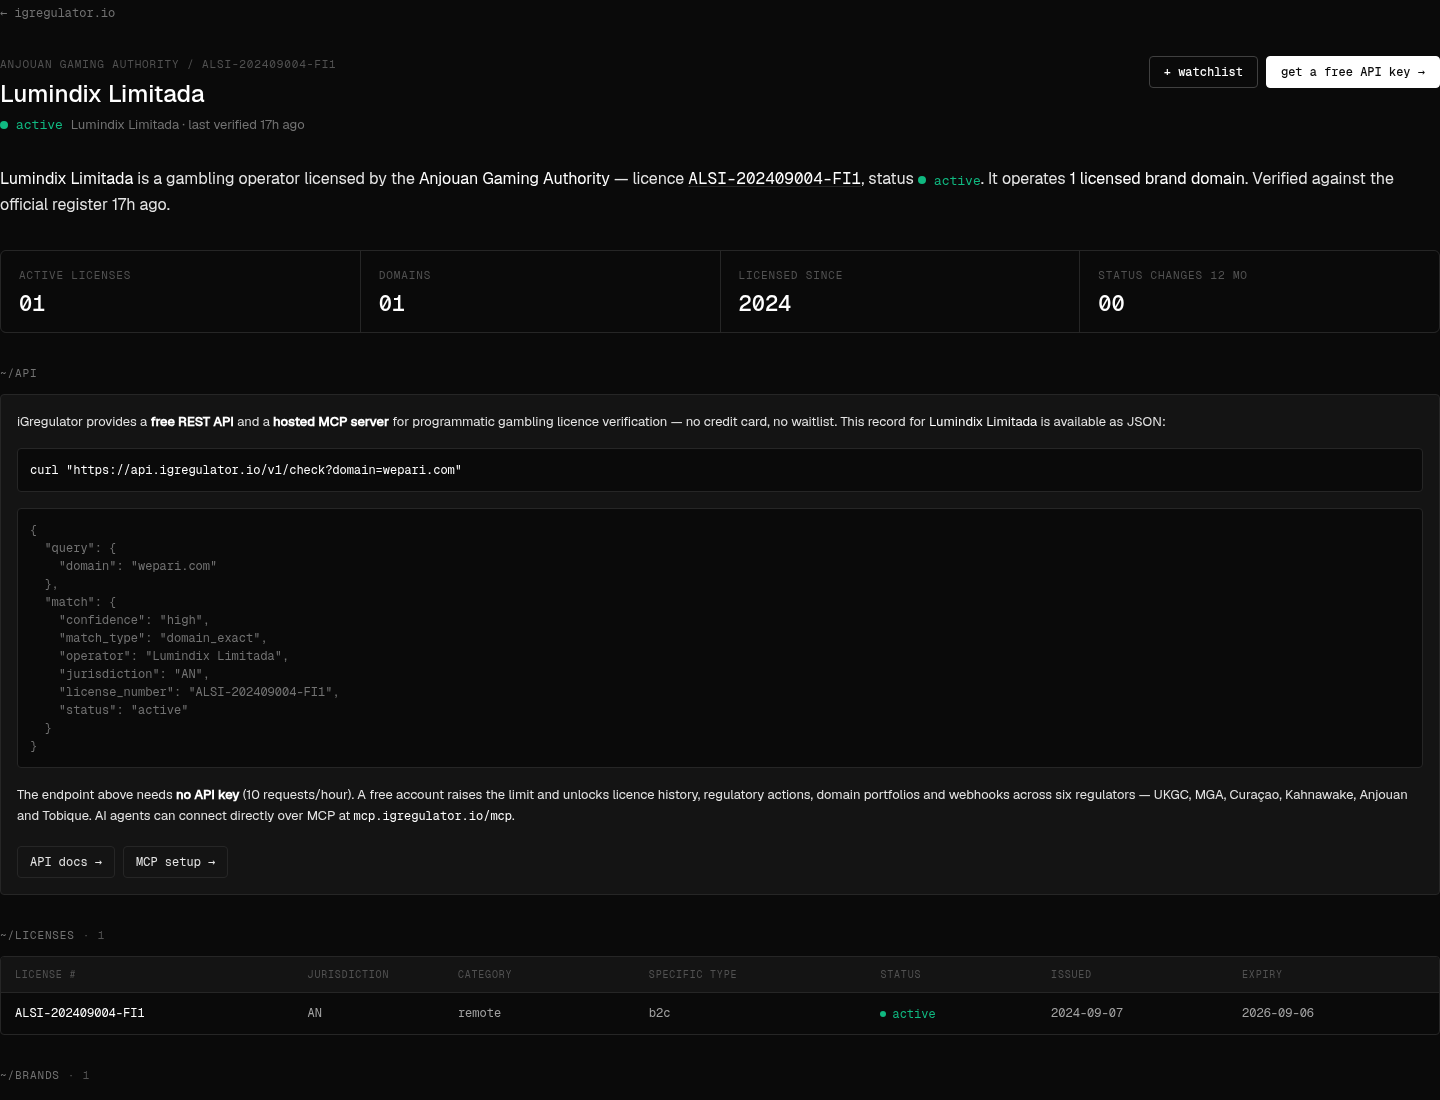Open the API docs button
This screenshot has height=1100, width=1440.
click(66, 862)
